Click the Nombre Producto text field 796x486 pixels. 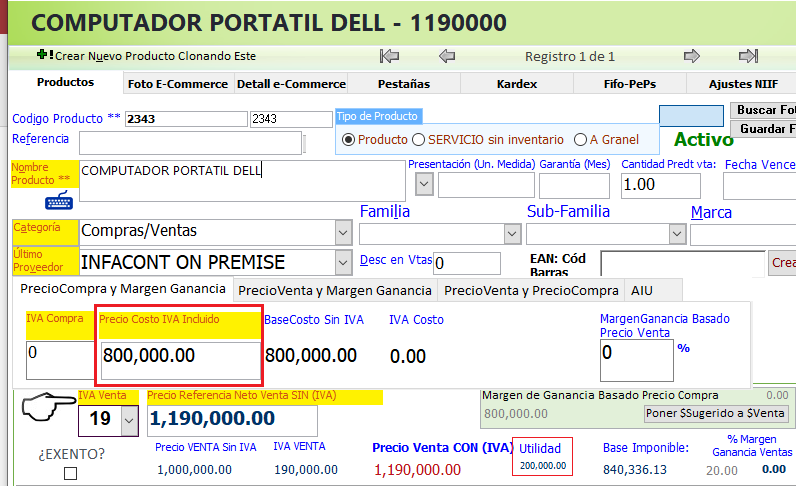pyautogui.click(x=242, y=181)
